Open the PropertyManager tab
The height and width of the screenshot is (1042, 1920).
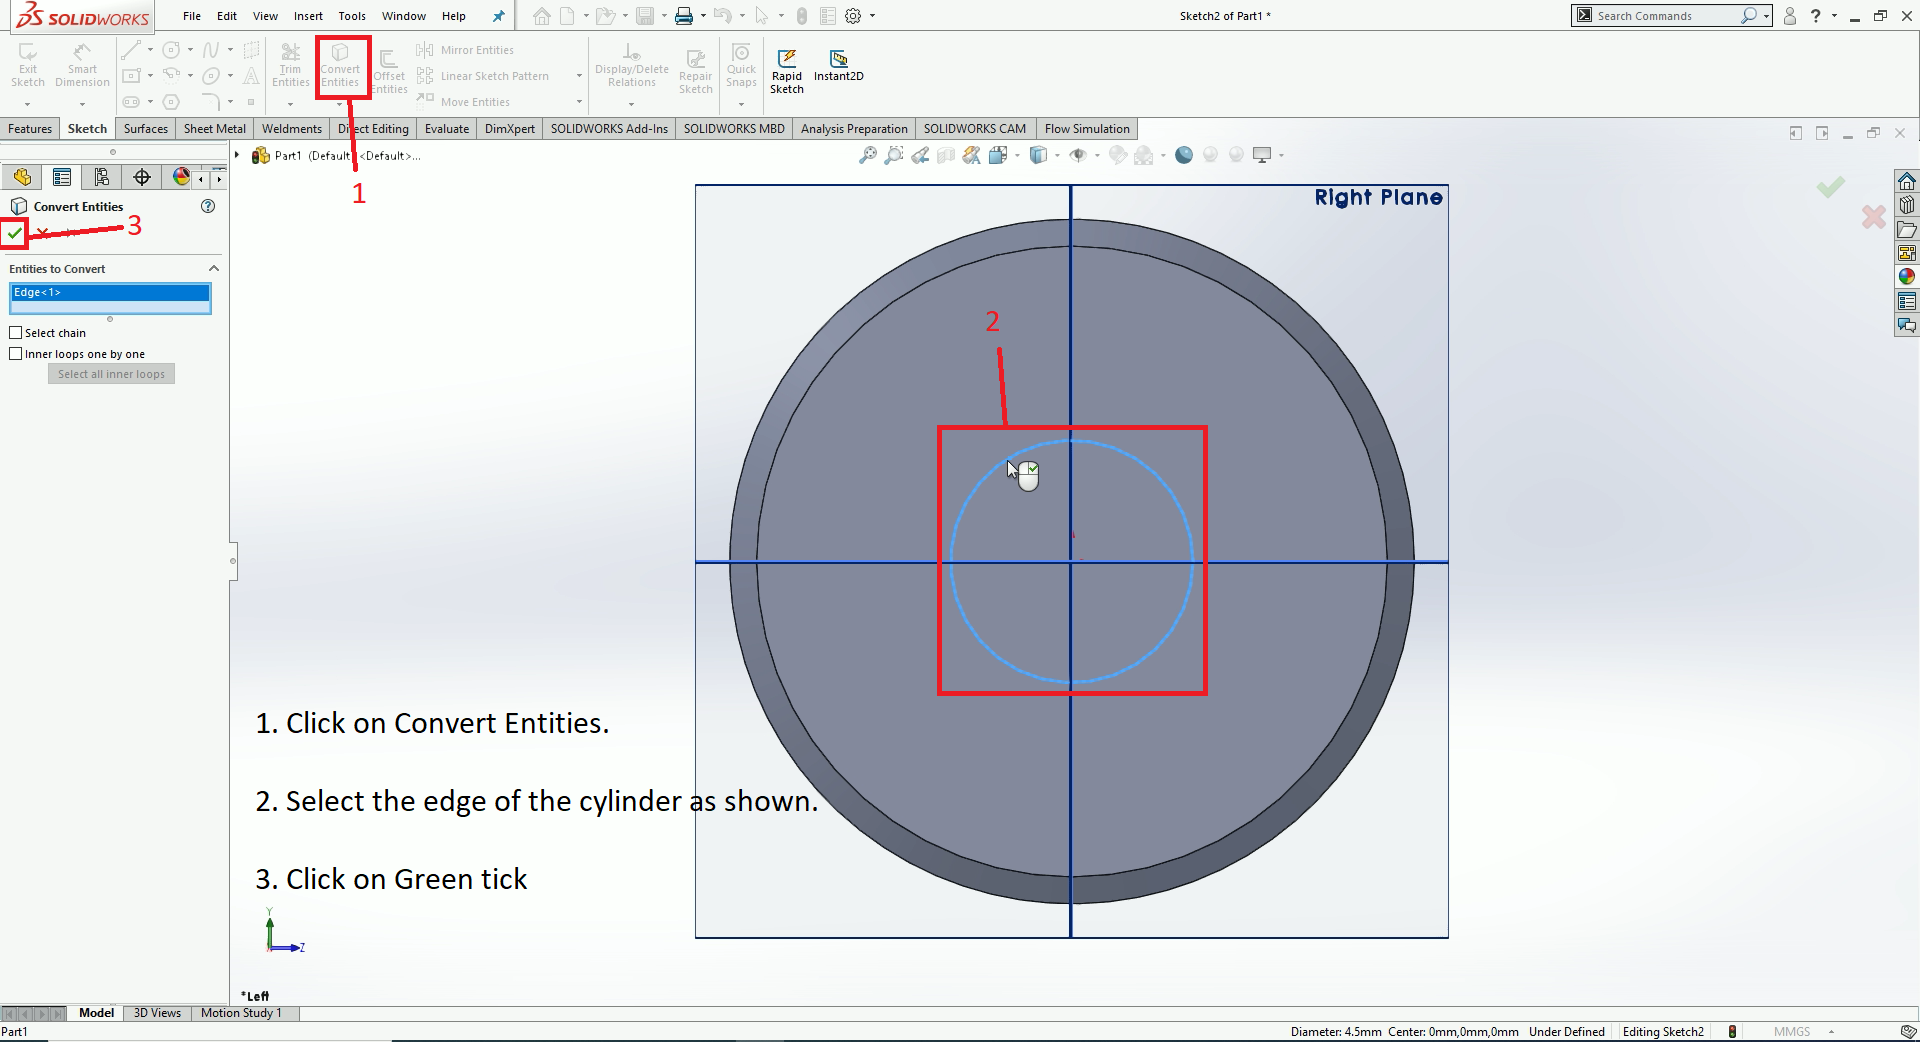62,177
